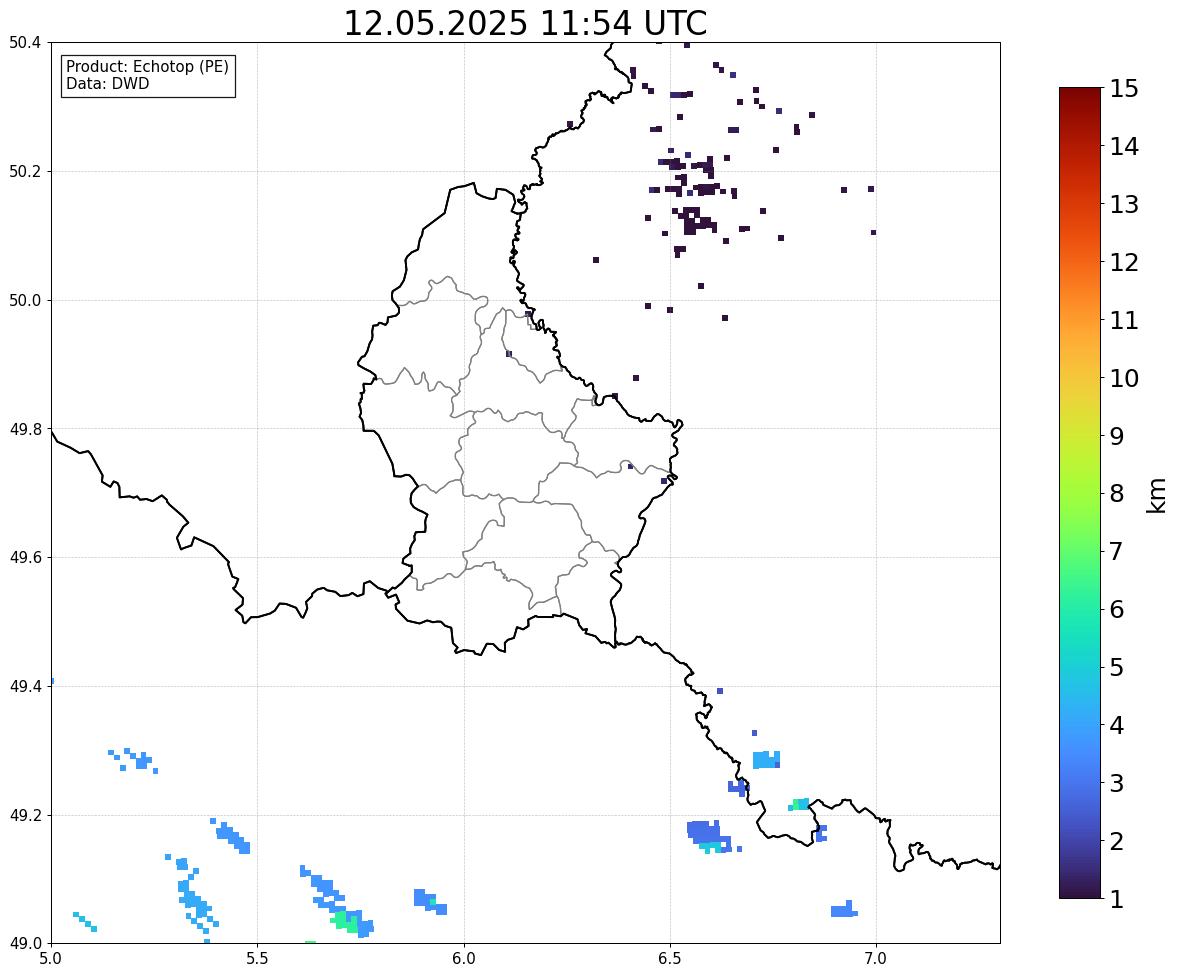Click the colorbar tick label 10
Image resolution: width=1178 pixels, height=976 pixels.
1124,378
